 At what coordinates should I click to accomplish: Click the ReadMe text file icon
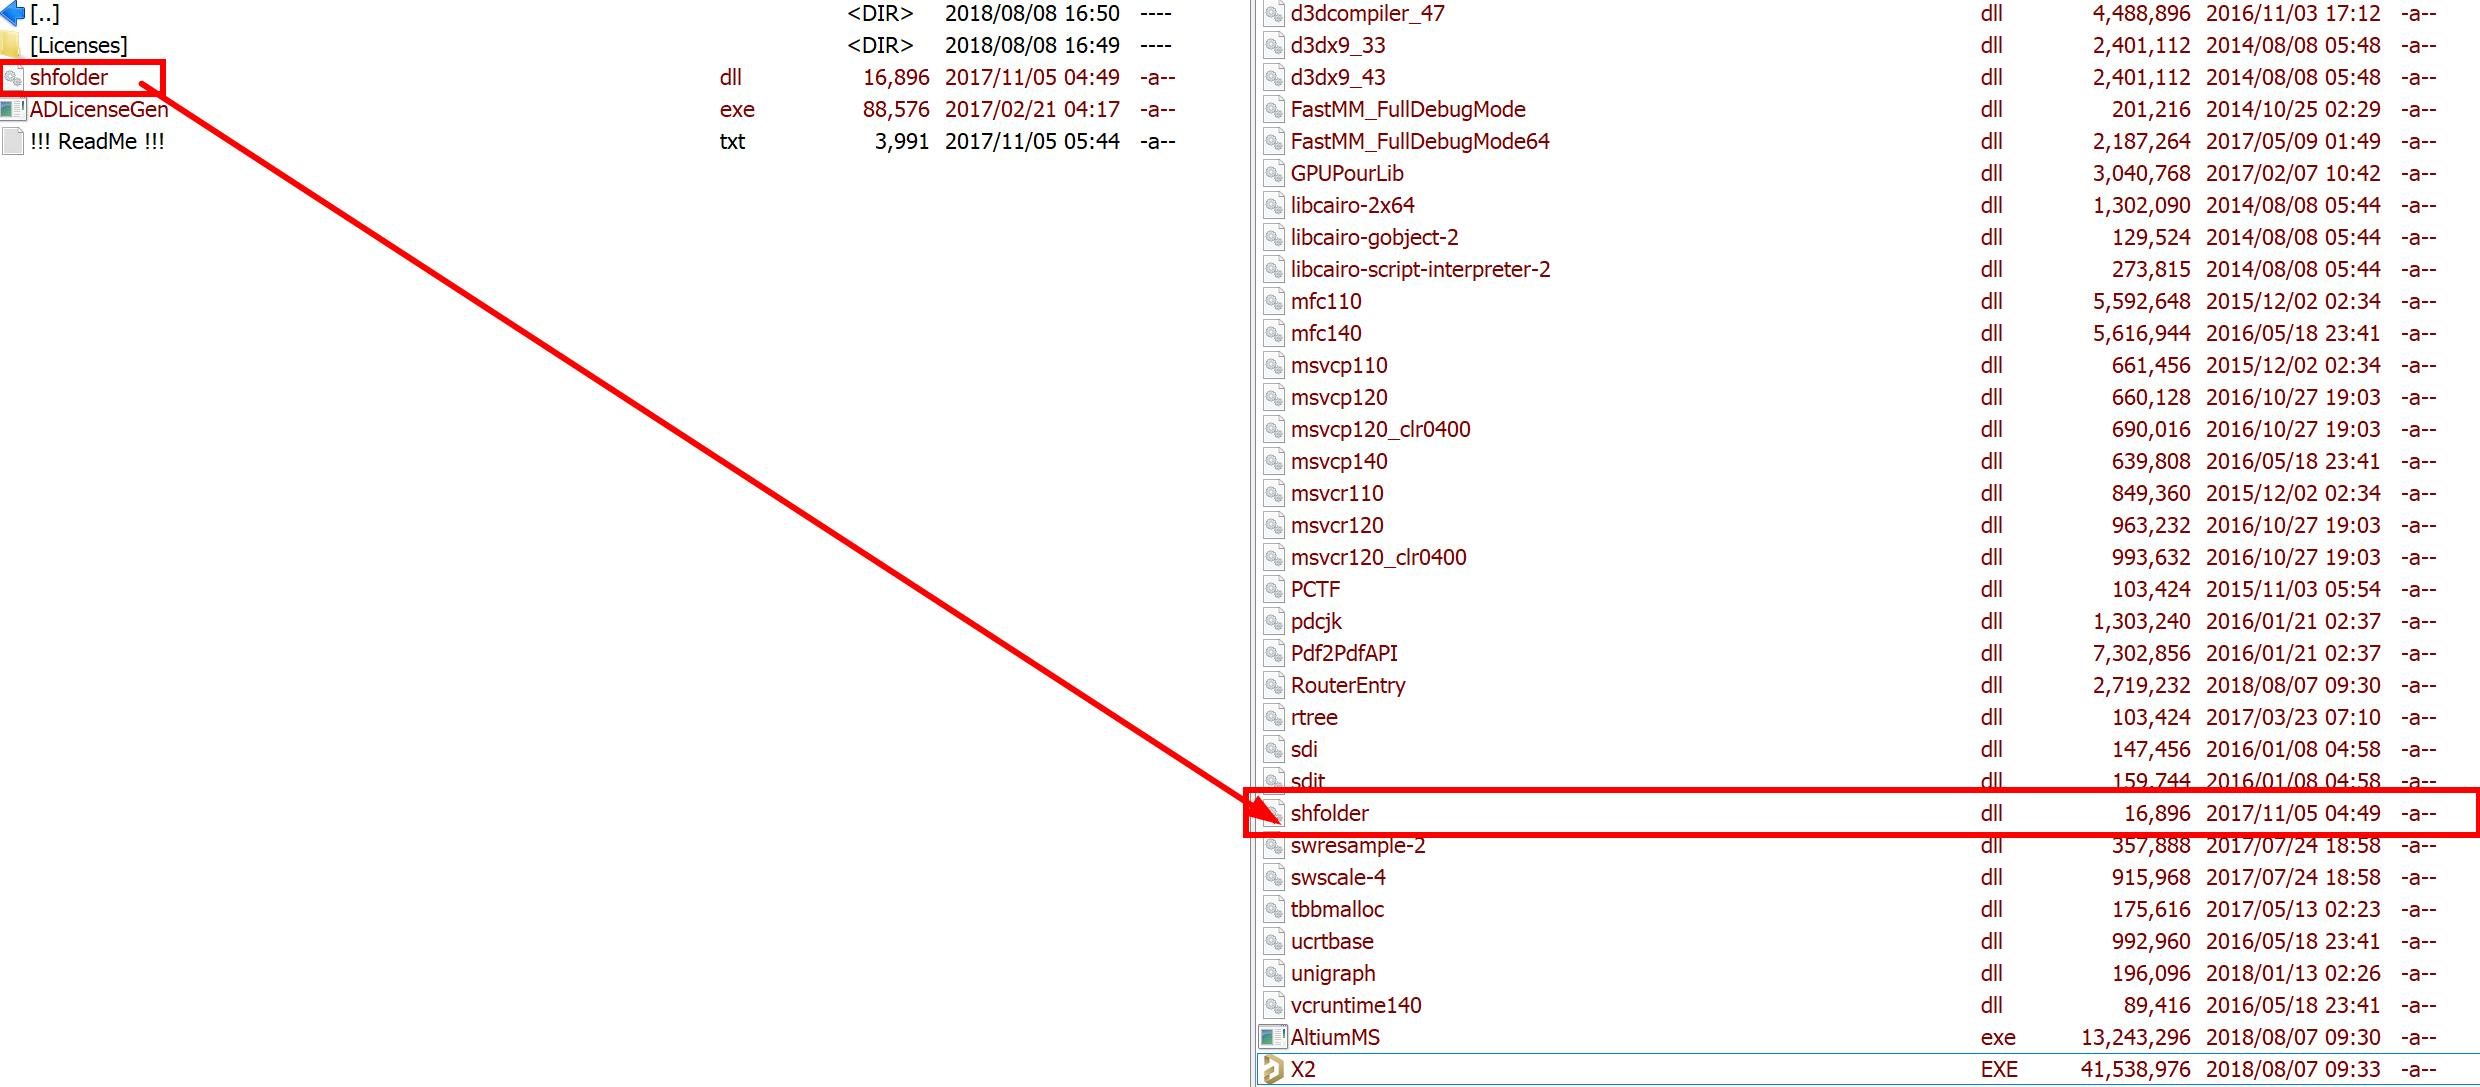13,142
